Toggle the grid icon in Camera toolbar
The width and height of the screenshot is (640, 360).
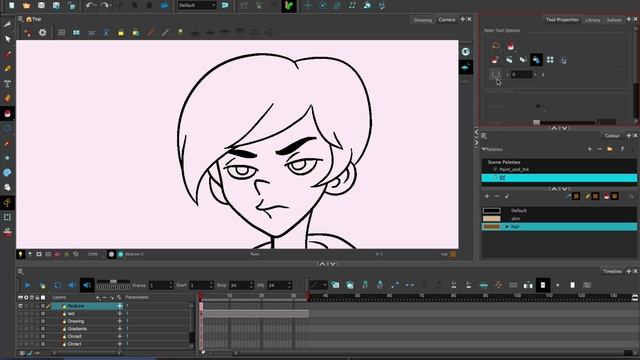[62, 33]
